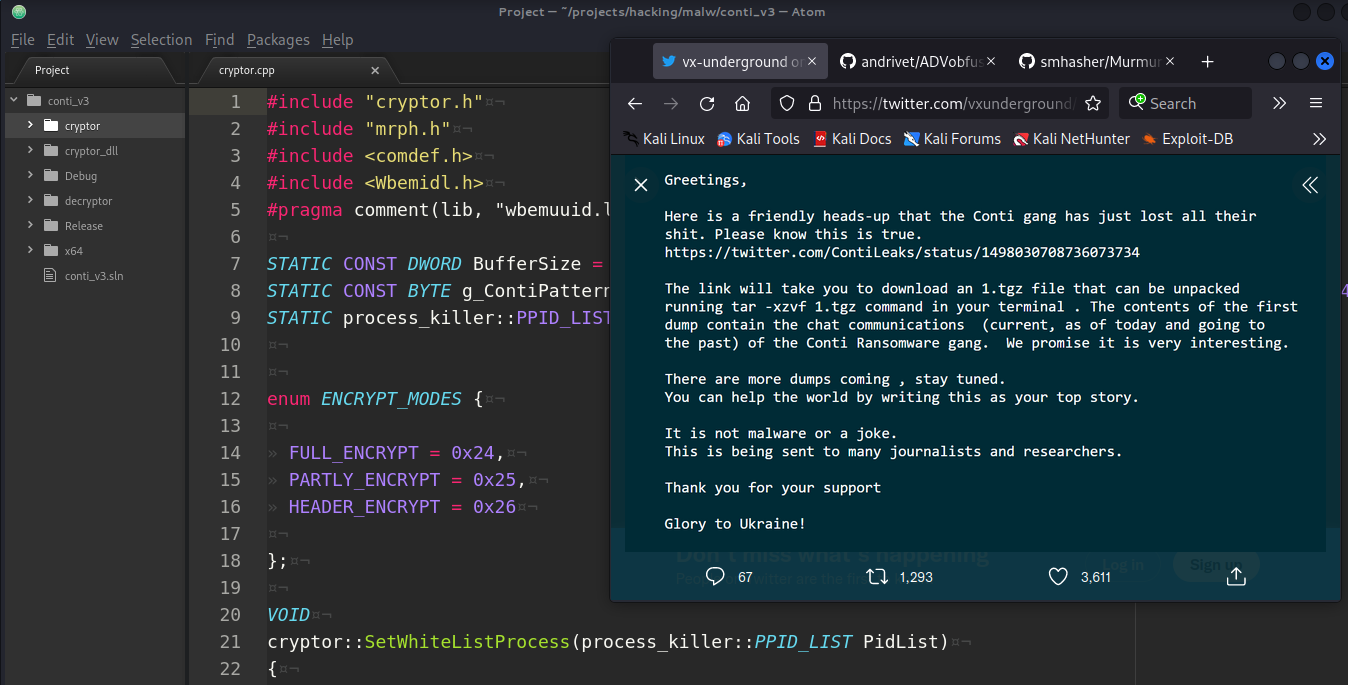The image size is (1348, 685).
Task: Expand the decryptor folder chevron
Action: (31, 201)
